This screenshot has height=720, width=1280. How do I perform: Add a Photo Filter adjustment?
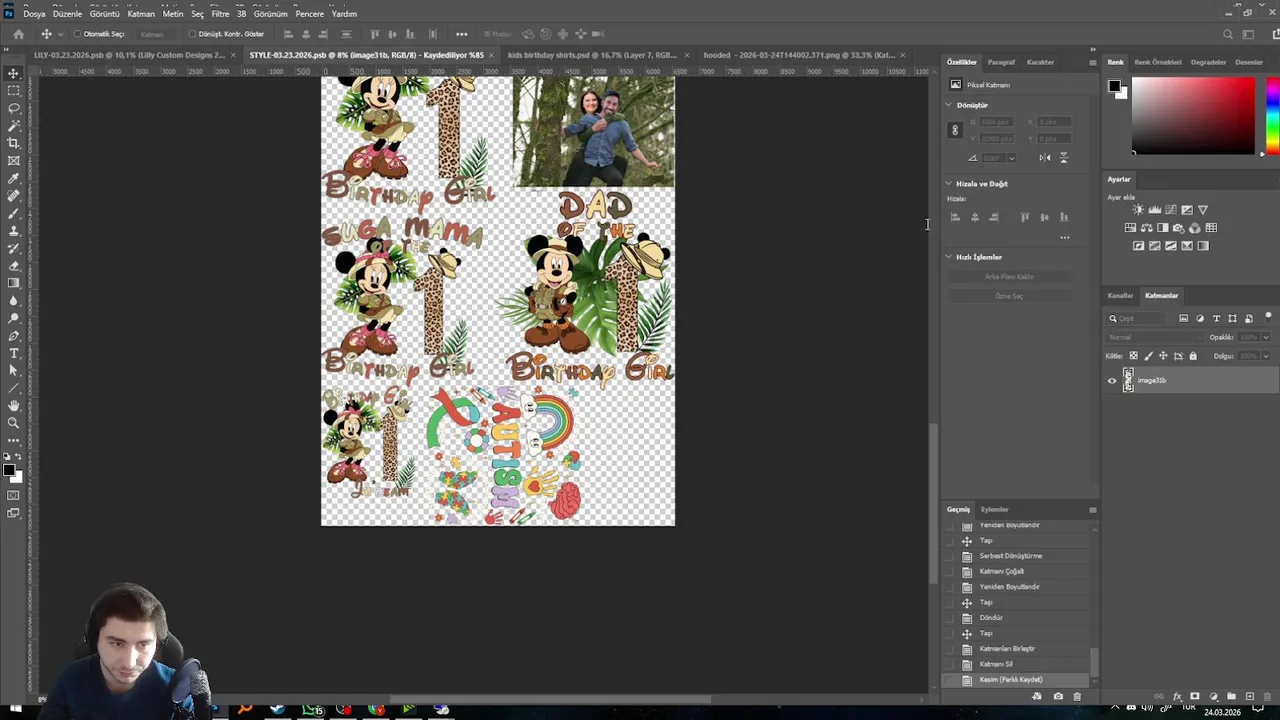coord(1178,228)
